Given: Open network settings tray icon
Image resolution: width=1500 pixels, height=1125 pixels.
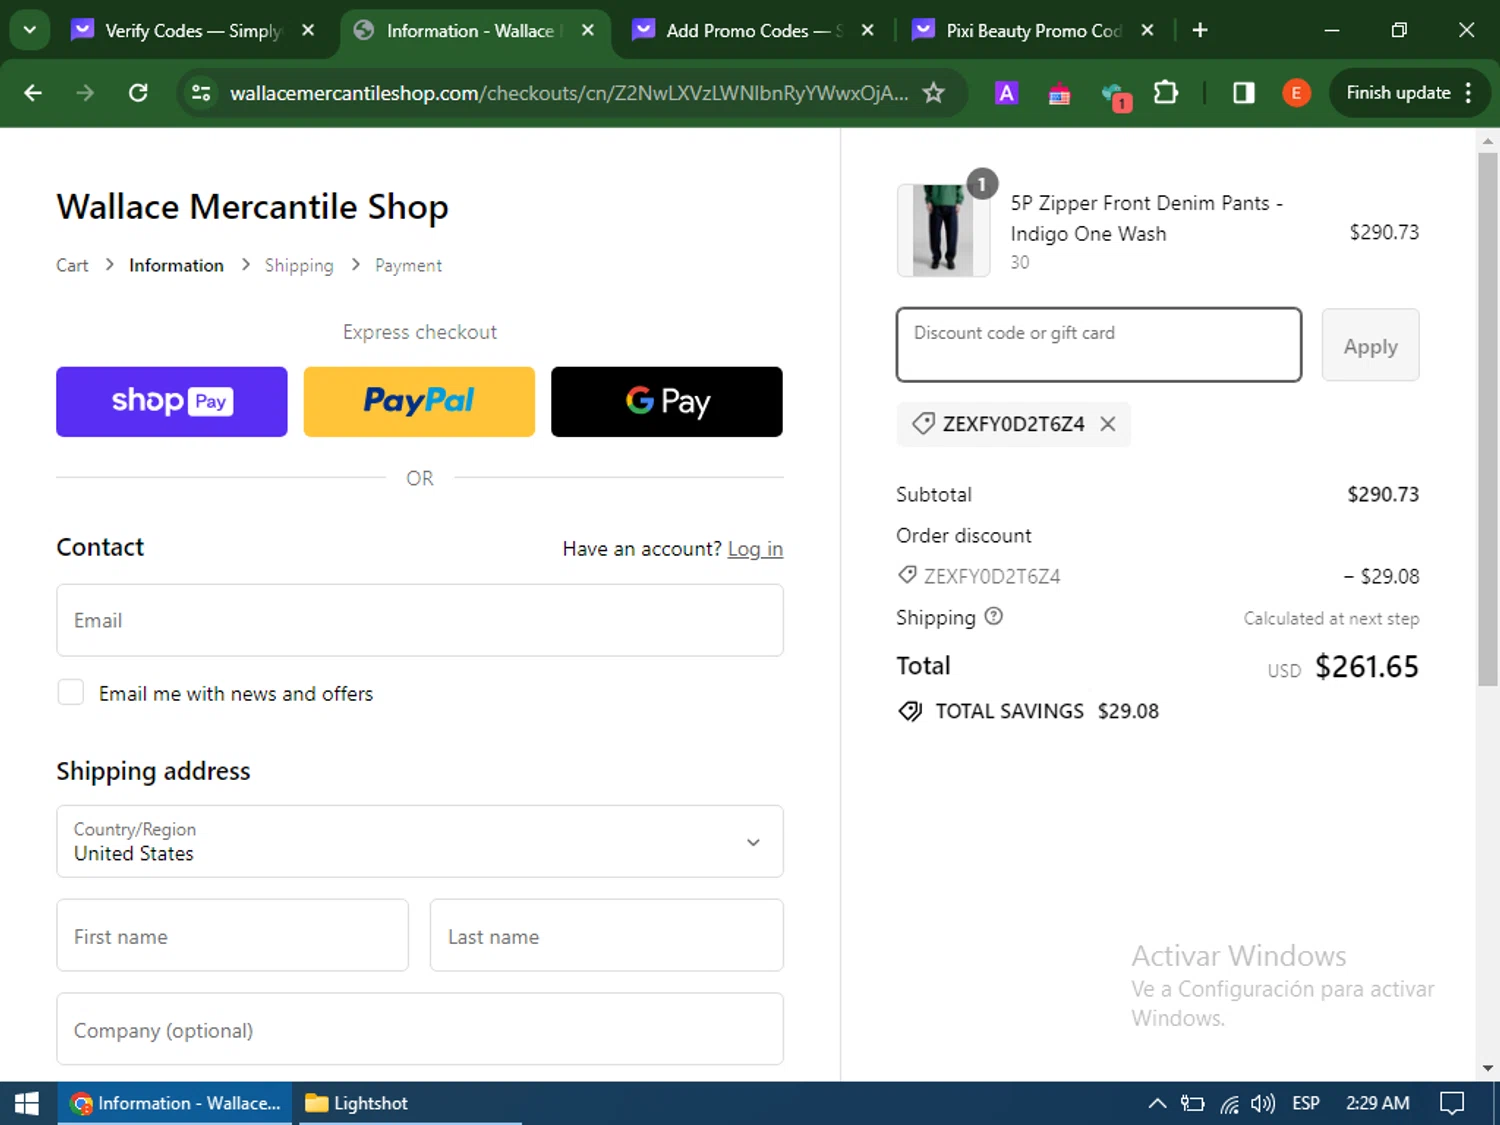Looking at the screenshot, I should click(1229, 1104).
